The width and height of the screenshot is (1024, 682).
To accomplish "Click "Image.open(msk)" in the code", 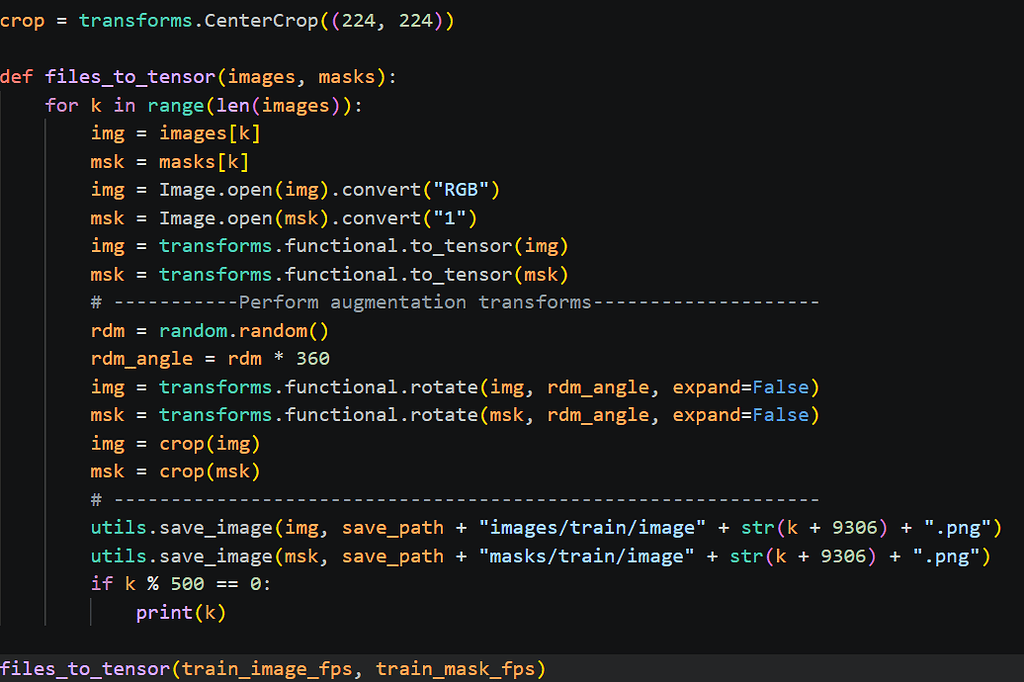I will pos(244,218).
